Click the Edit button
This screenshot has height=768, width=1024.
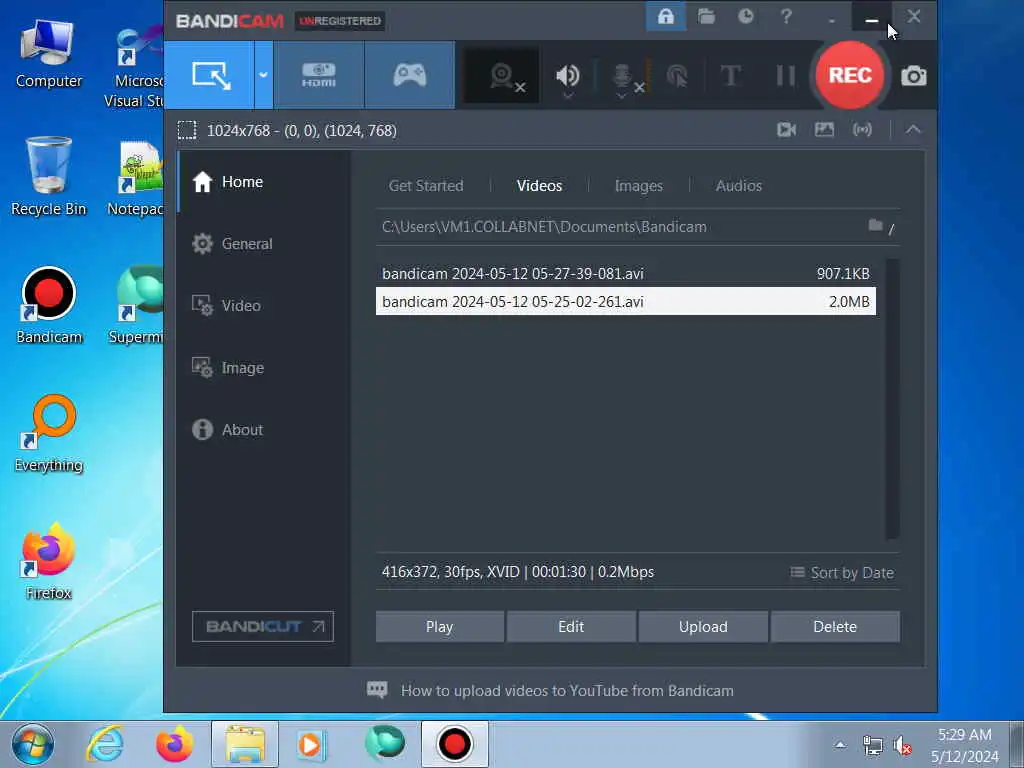(571, 627)
